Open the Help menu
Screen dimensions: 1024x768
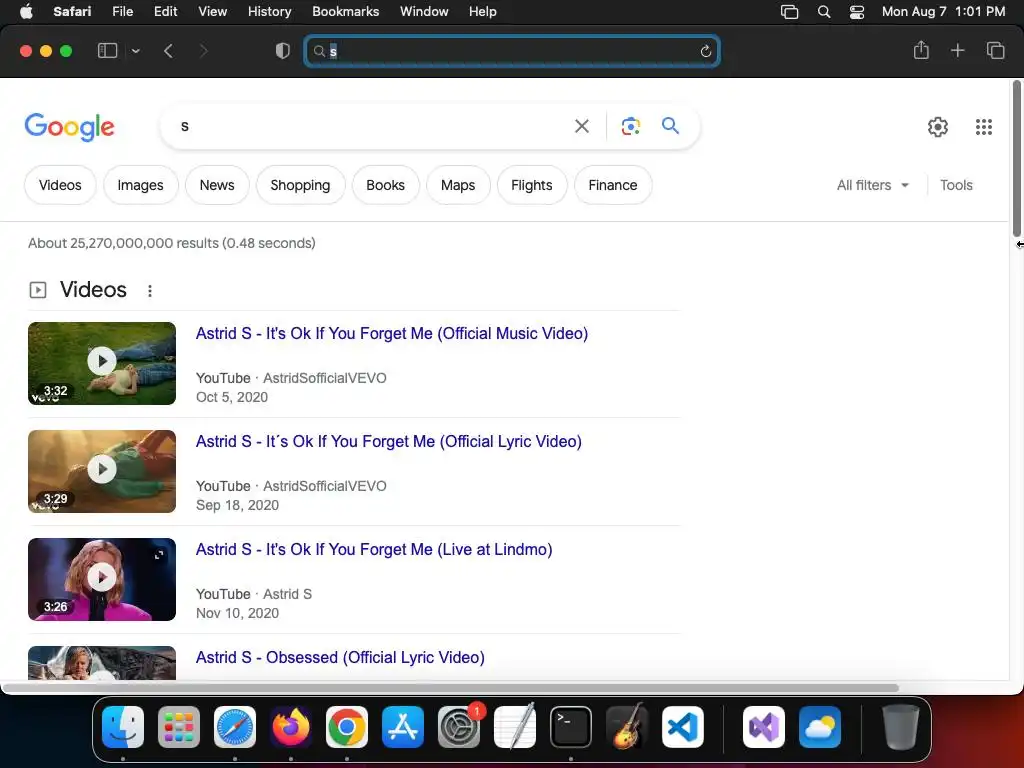[x=483, y=12]
